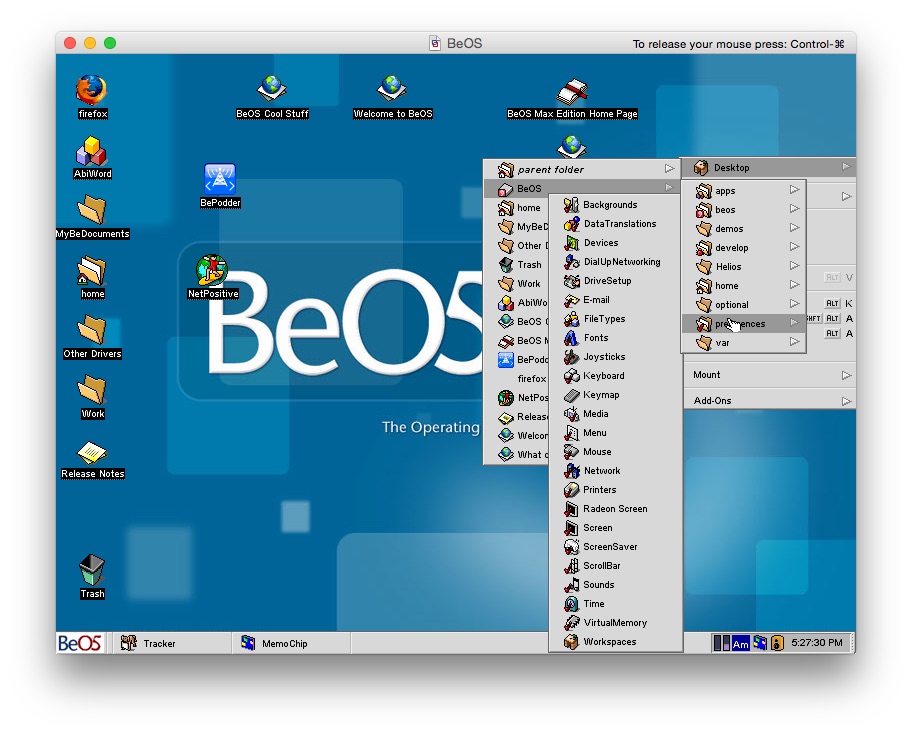Click the Mouse preference icon
The width and height of the screenshot is (912, 734).
(x=572, y=452)
